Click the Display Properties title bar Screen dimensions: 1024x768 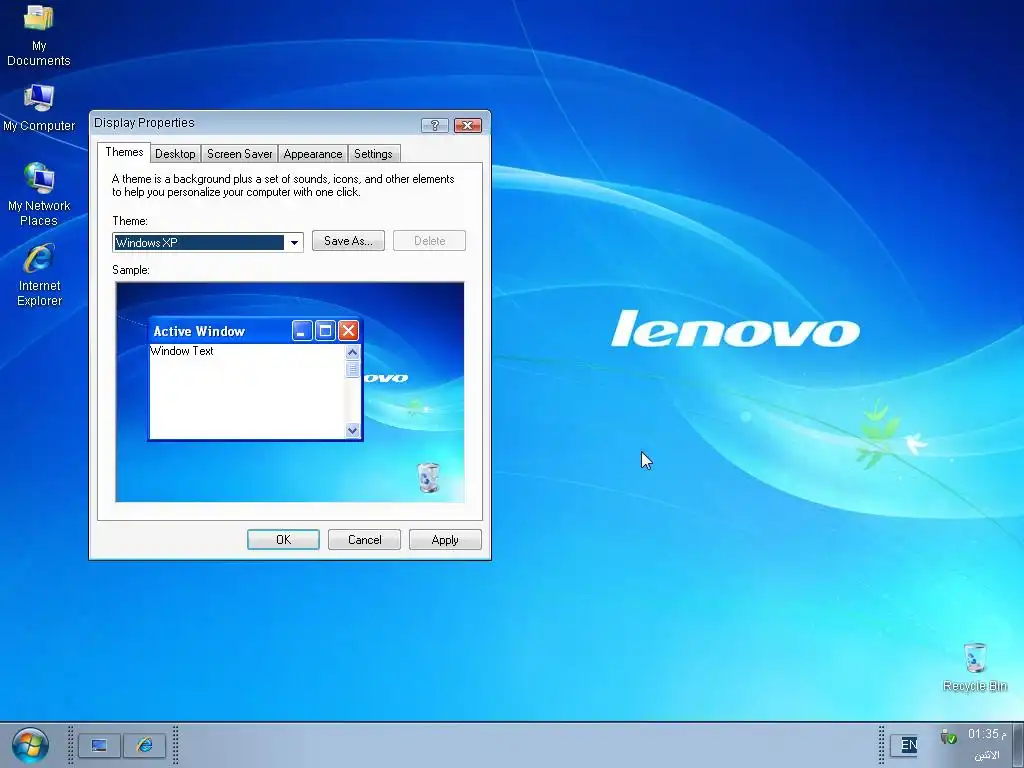coord(255,123)
